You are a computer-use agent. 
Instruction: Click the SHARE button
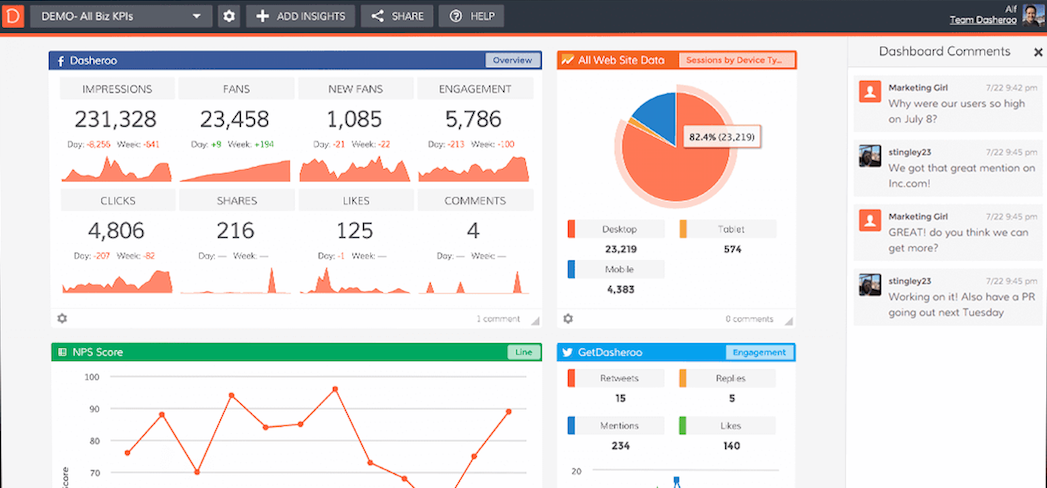click(x=397, y=16)
